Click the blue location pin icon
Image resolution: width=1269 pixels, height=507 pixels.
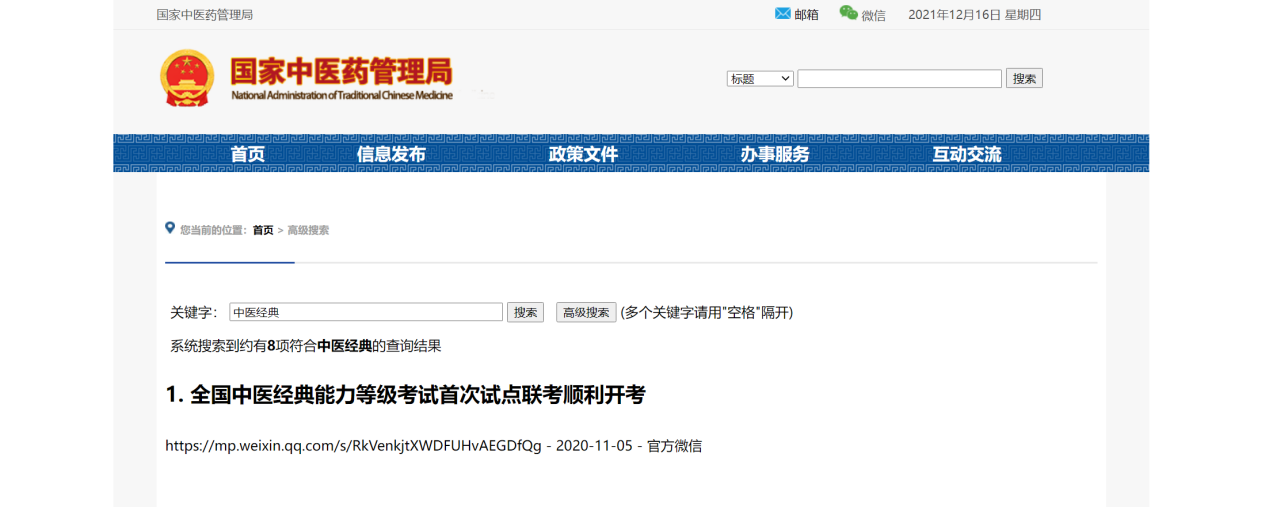click(170, 228)
